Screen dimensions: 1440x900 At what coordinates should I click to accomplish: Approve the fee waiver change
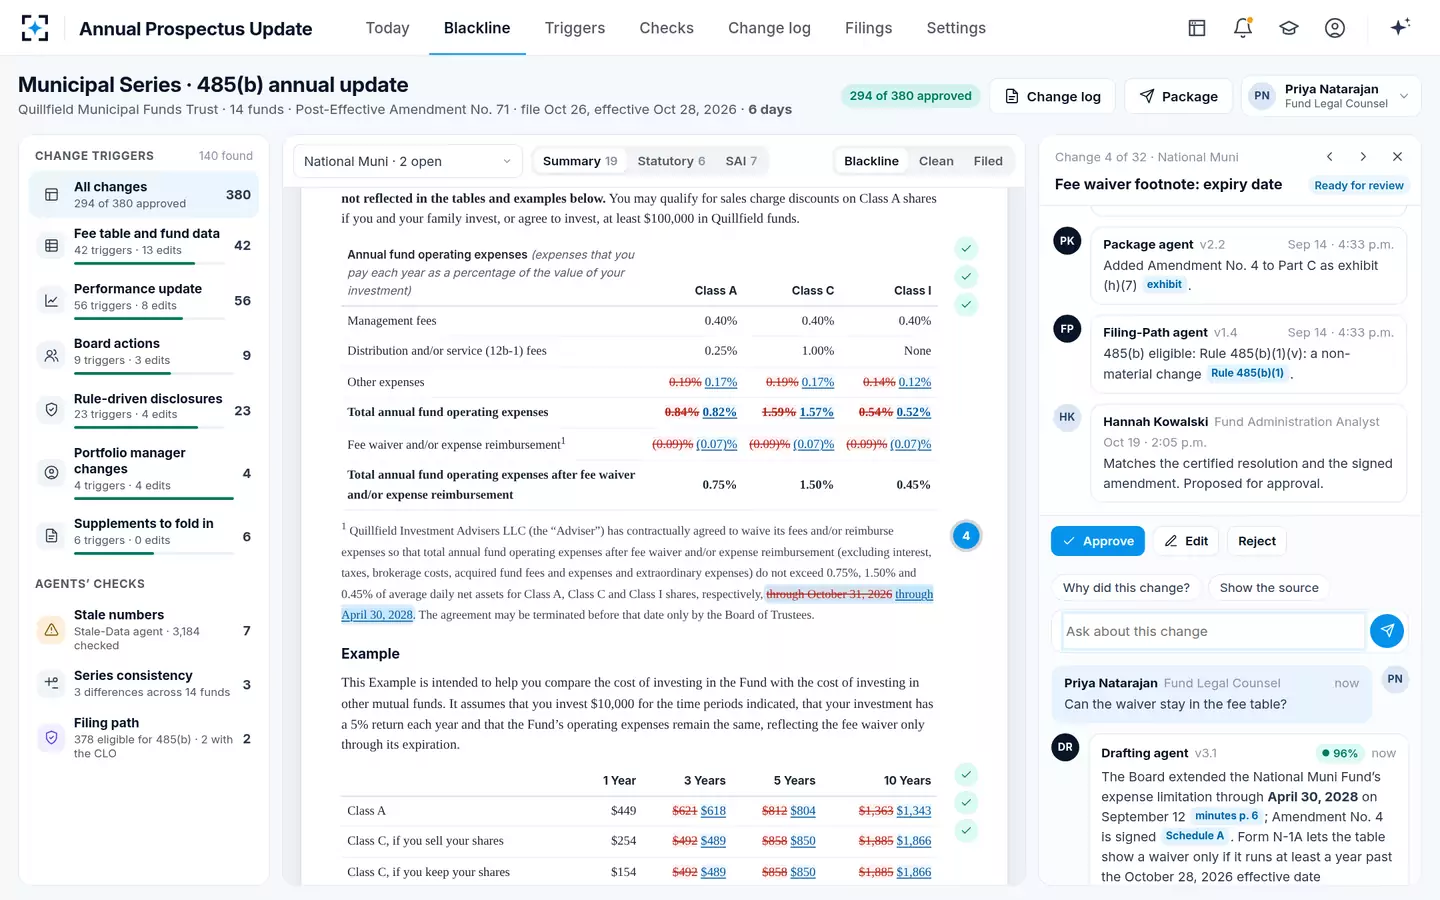tap(1098, 541)
